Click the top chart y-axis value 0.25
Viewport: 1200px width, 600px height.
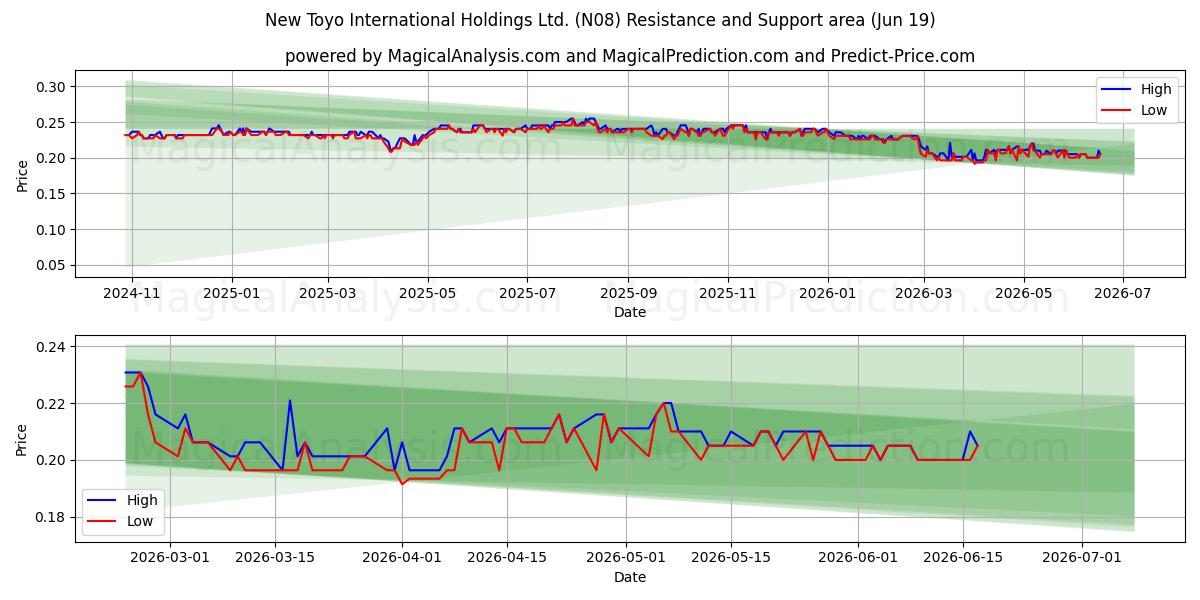click(50, 123)
